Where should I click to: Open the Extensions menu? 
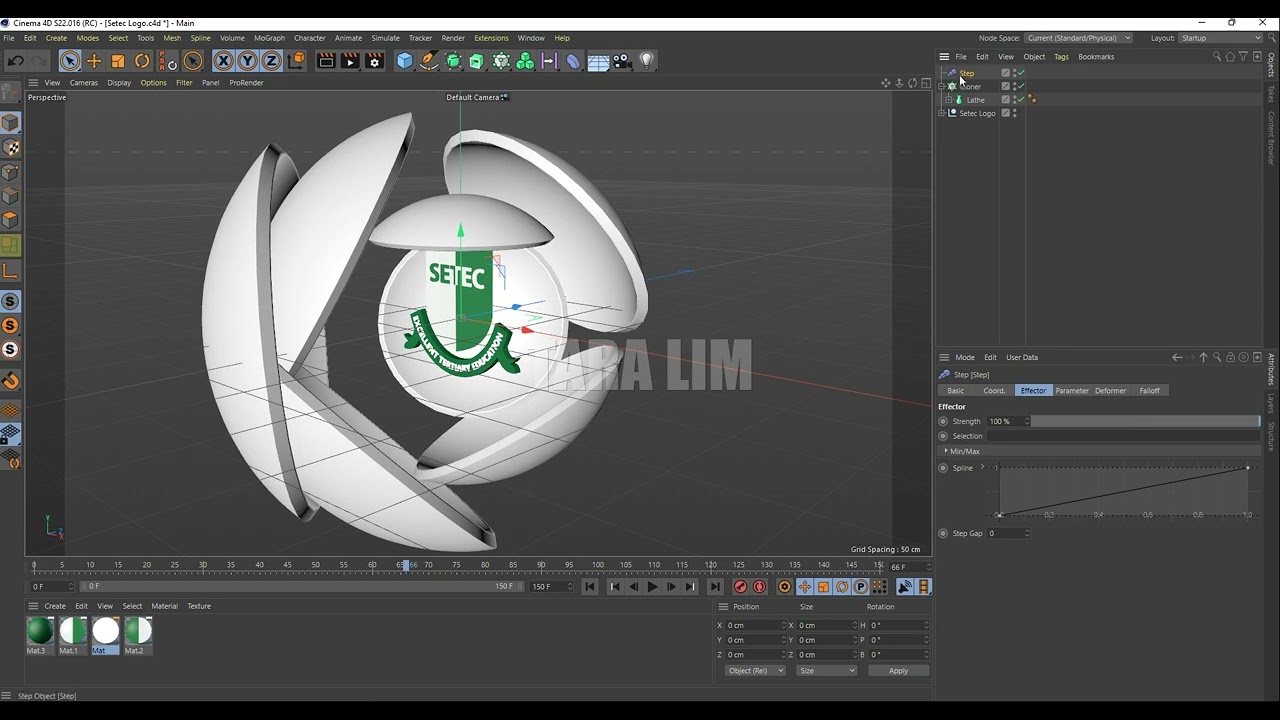491,38
